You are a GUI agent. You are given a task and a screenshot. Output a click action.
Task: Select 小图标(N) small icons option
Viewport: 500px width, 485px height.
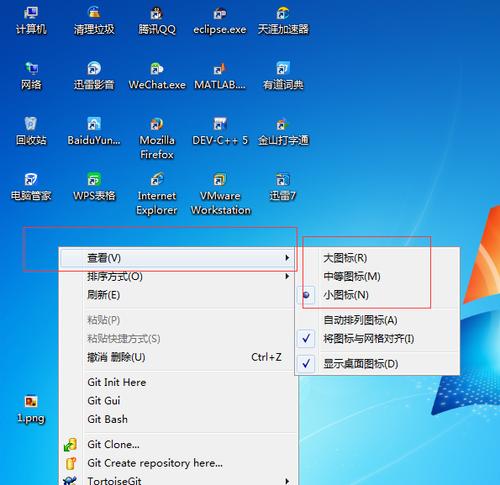[346, 295]
